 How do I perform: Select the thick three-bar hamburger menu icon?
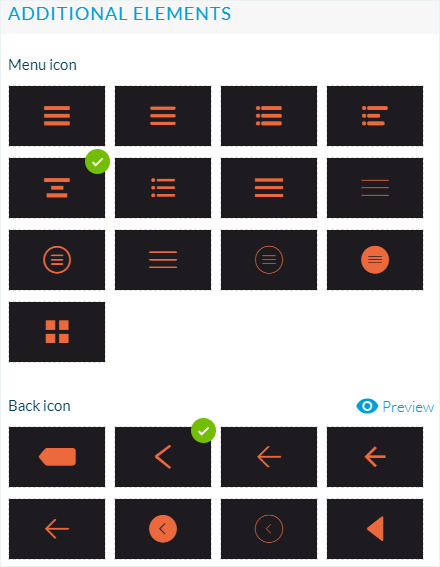coord(57,116)
